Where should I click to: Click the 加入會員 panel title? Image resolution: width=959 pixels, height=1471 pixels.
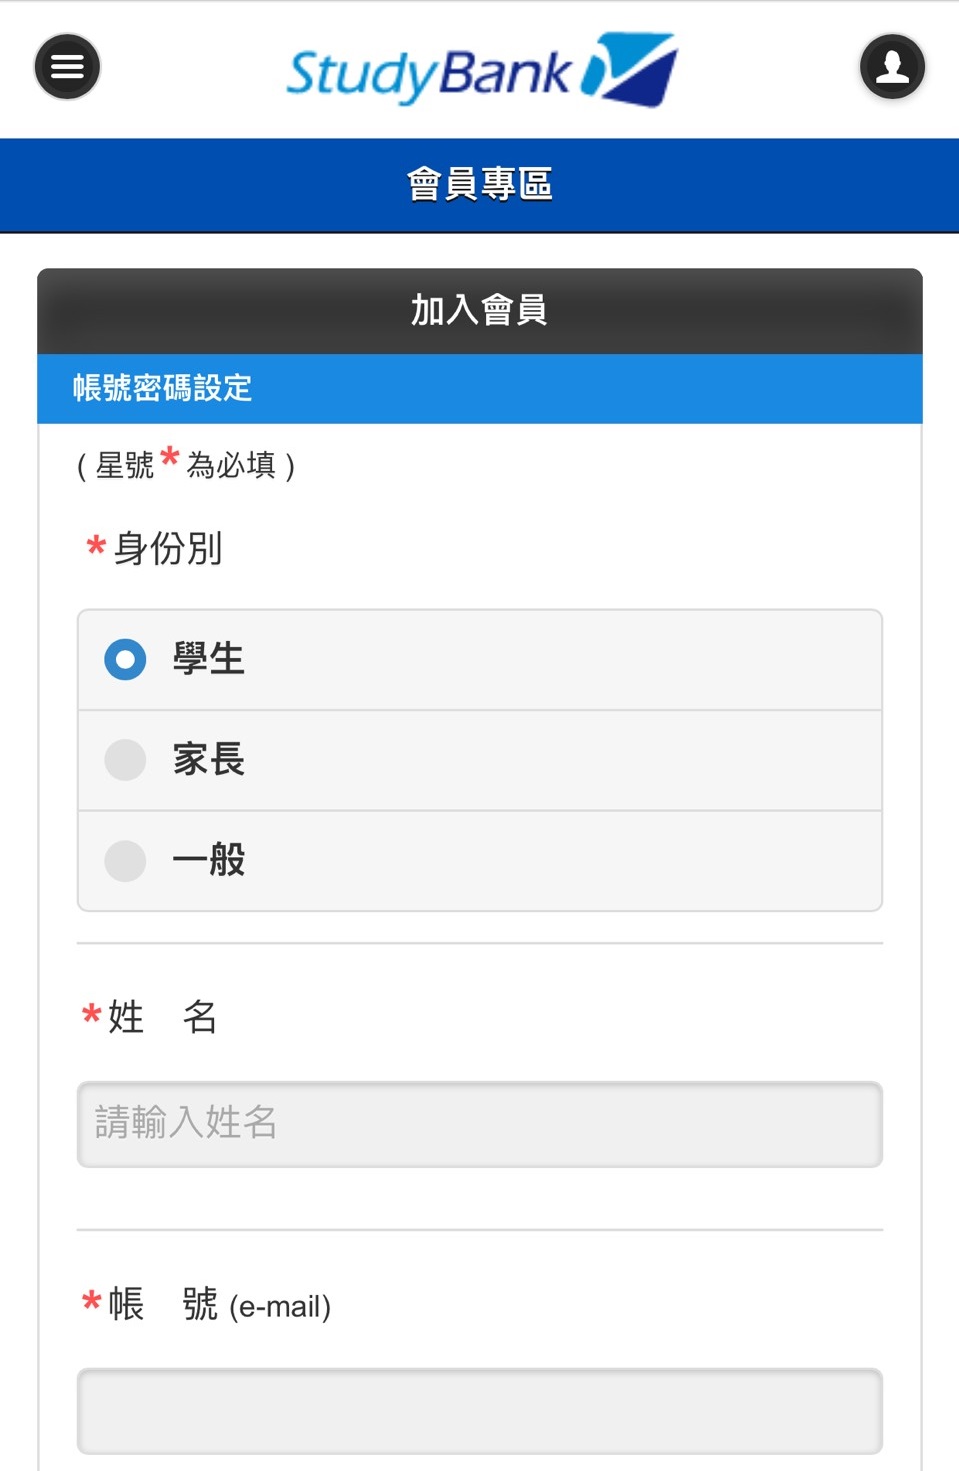(480, 311)
